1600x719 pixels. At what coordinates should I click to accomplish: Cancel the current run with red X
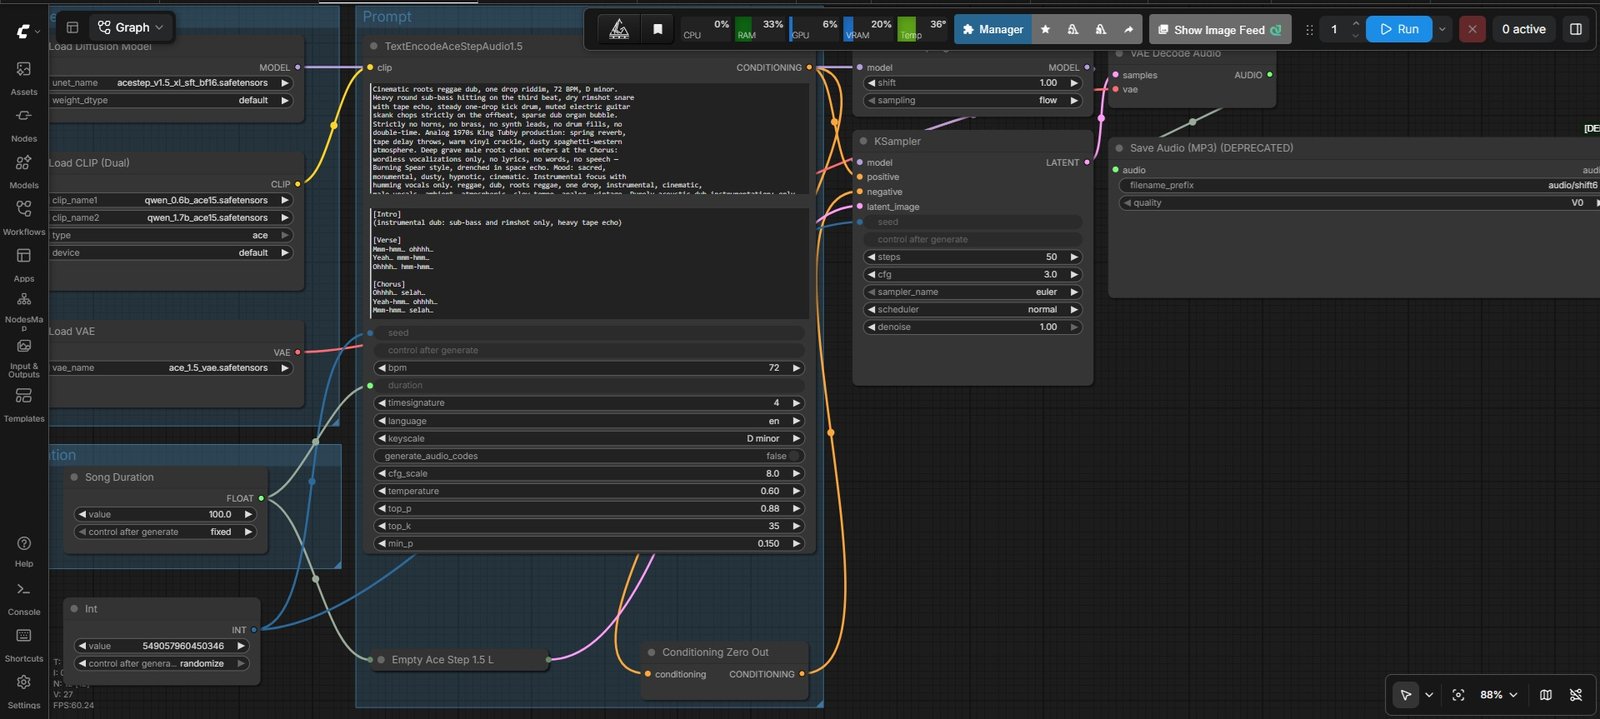pyautogui.click(x=1472, y=29)
